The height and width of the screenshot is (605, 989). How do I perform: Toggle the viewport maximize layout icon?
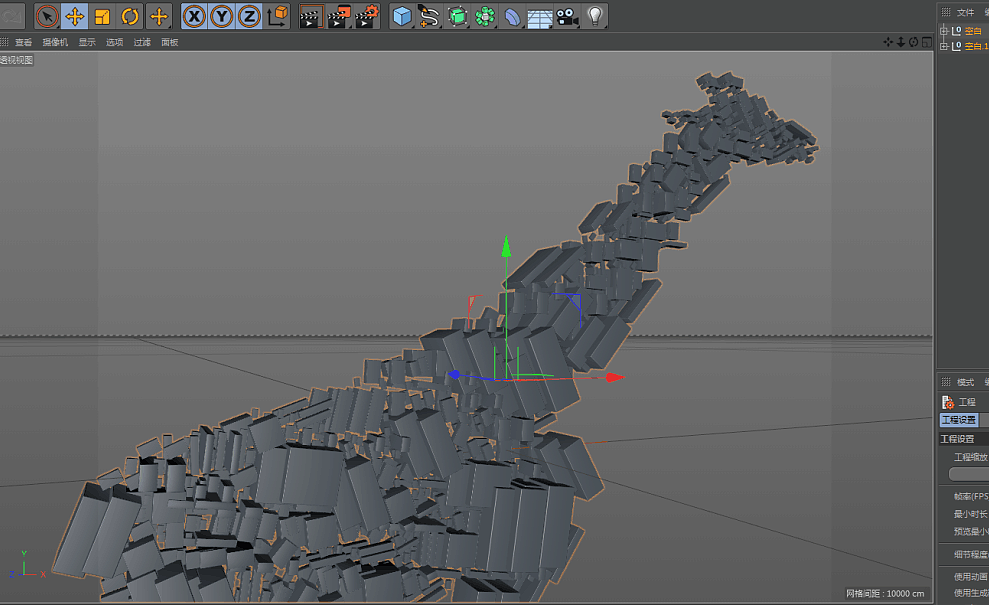tap(927, 42)
